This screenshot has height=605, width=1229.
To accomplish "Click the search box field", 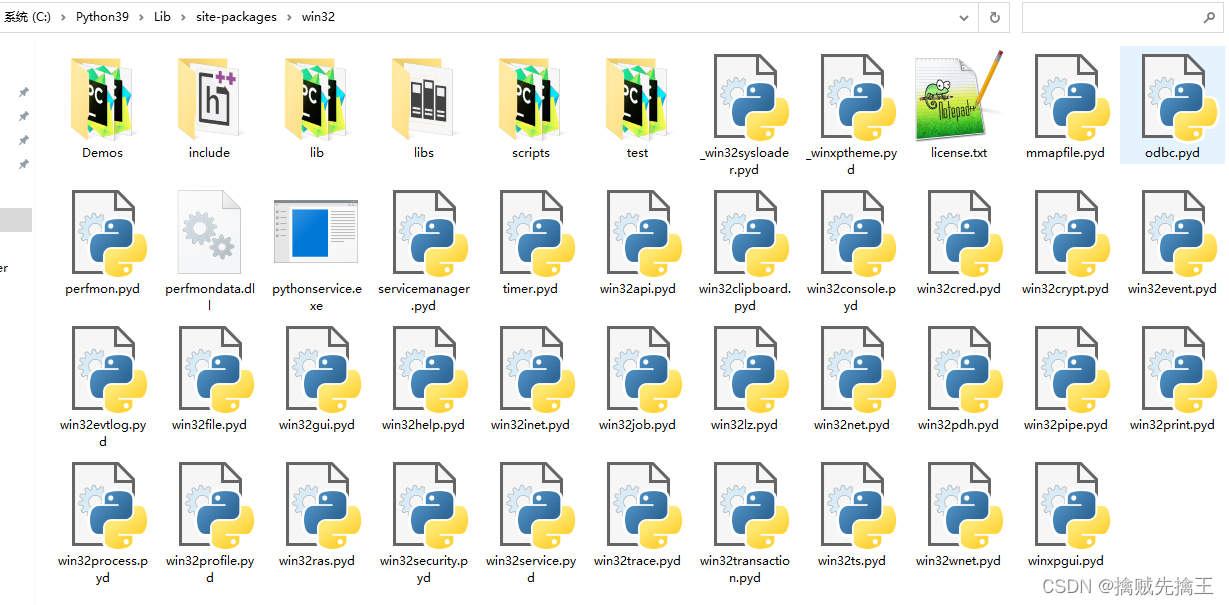I will (1123, 17).
